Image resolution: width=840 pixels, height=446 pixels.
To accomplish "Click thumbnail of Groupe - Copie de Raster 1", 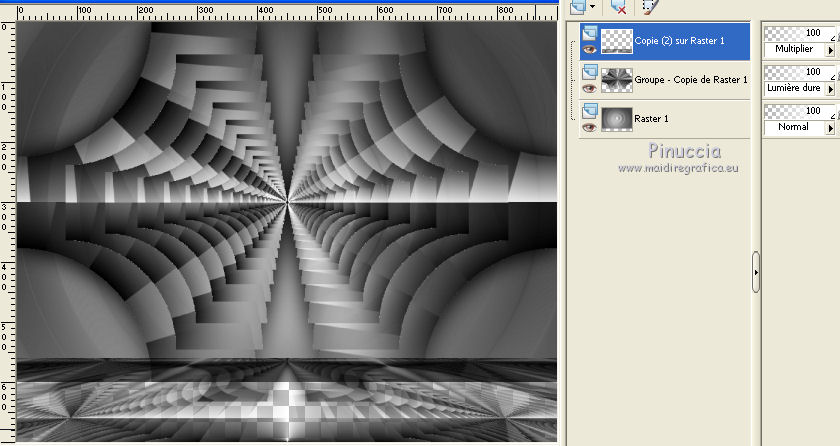I will [x=617, y=80].
